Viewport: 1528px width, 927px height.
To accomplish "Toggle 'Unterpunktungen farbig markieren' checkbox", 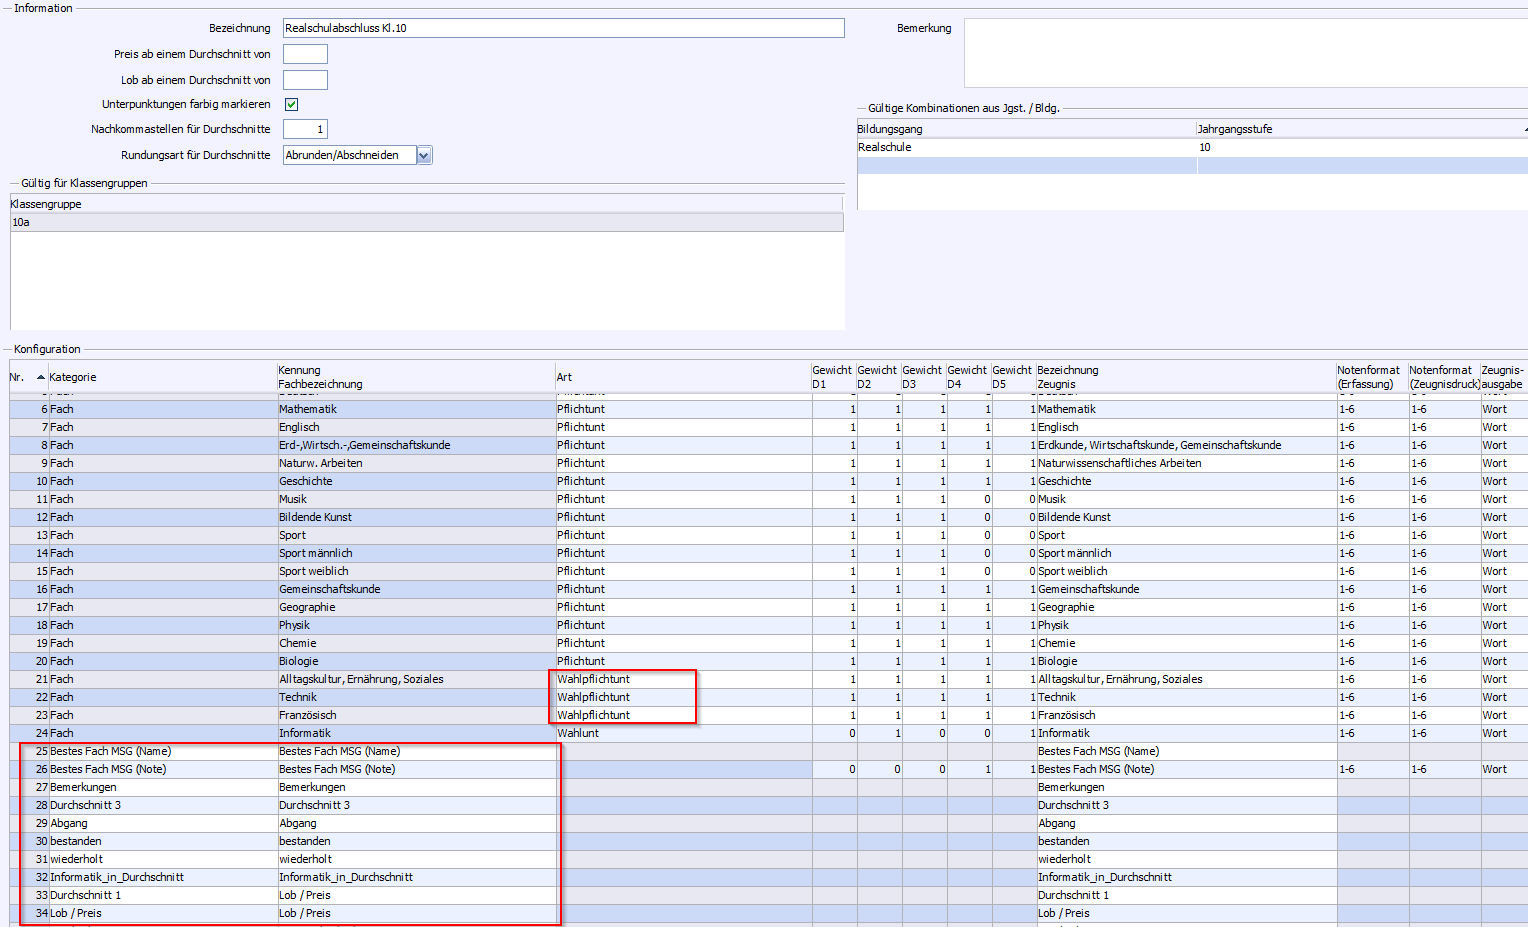I will [x=291, y=104].
